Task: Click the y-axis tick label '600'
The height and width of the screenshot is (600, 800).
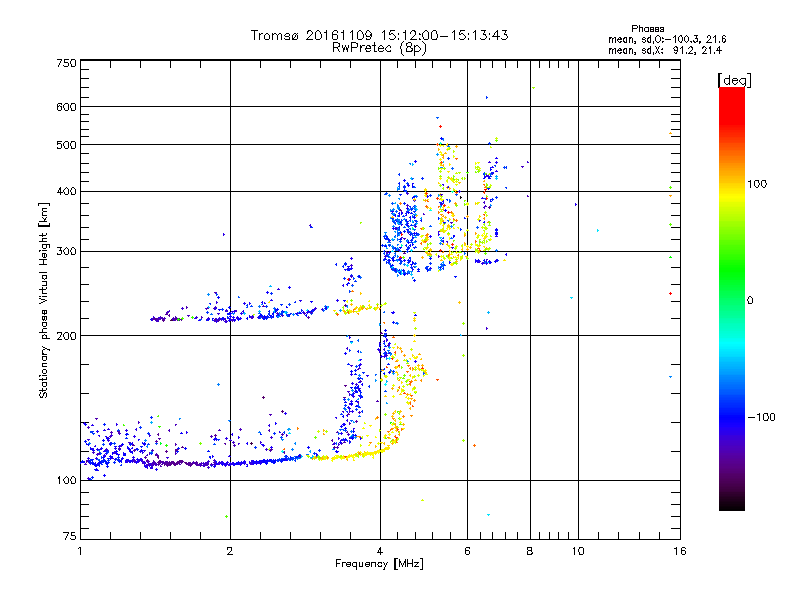Action: point(67,107)
